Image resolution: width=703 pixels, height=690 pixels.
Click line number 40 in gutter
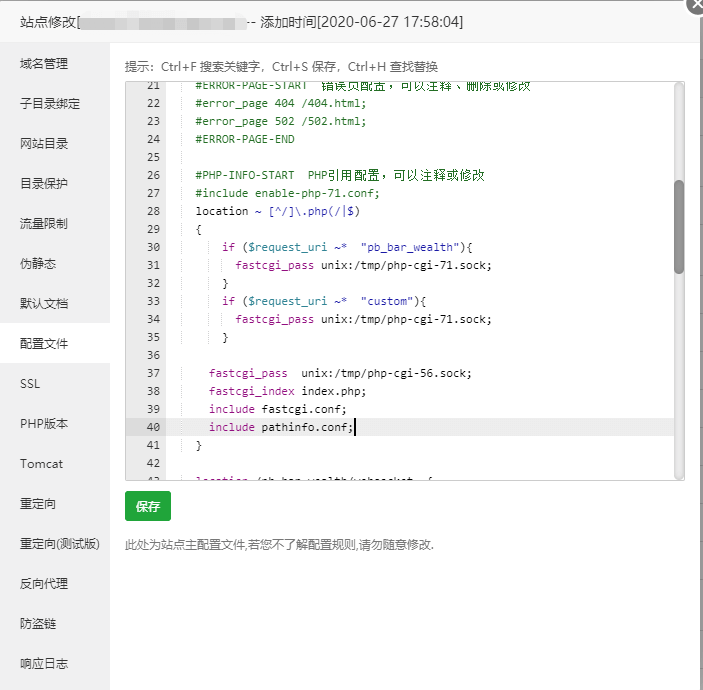click(x=153, y=427)
